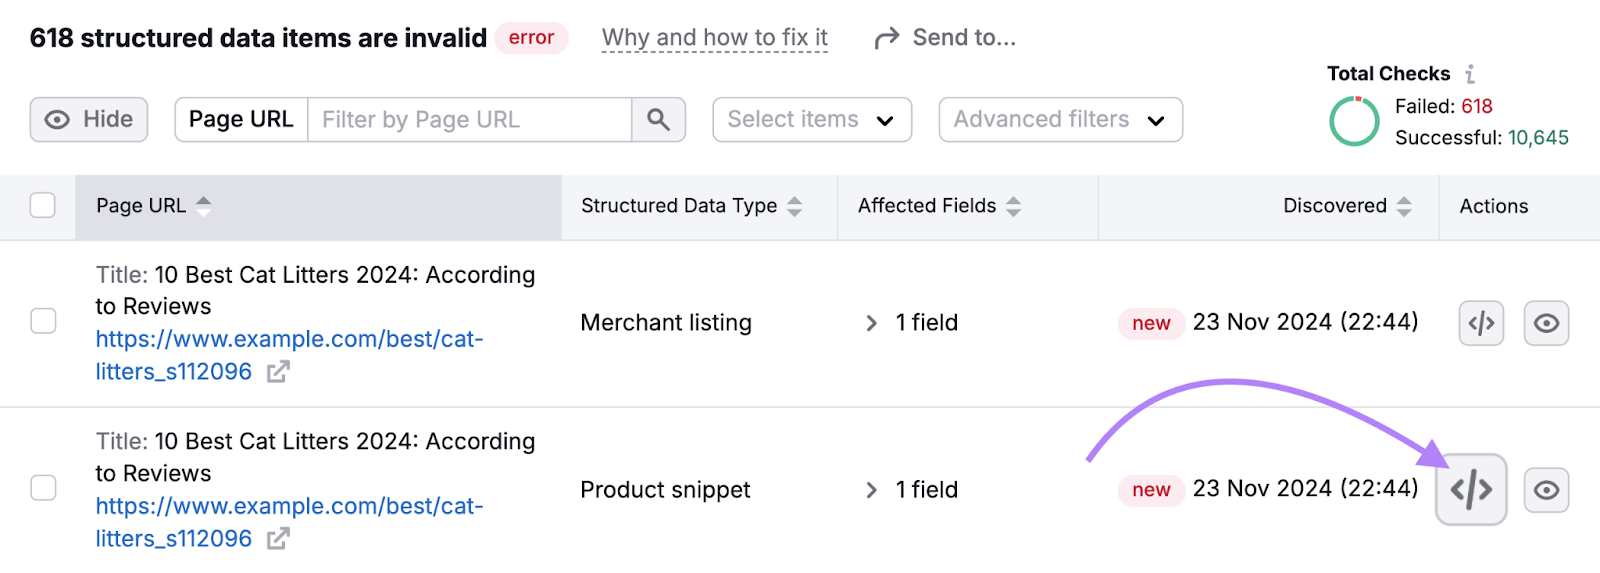Viewport: 1600px width, 573px height.
Task: Toggle the select-all header checkbox
Action: click(43, 206)
